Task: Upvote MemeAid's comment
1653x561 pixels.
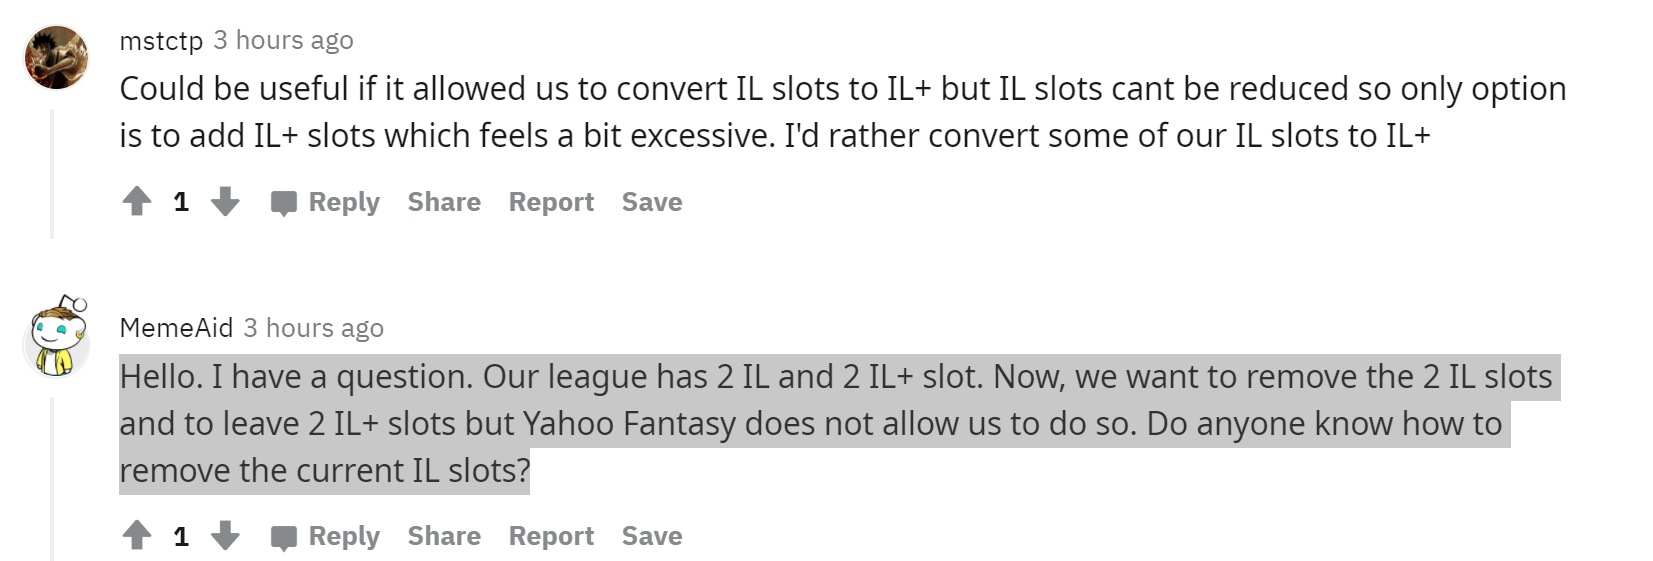Action: point(137,536)
